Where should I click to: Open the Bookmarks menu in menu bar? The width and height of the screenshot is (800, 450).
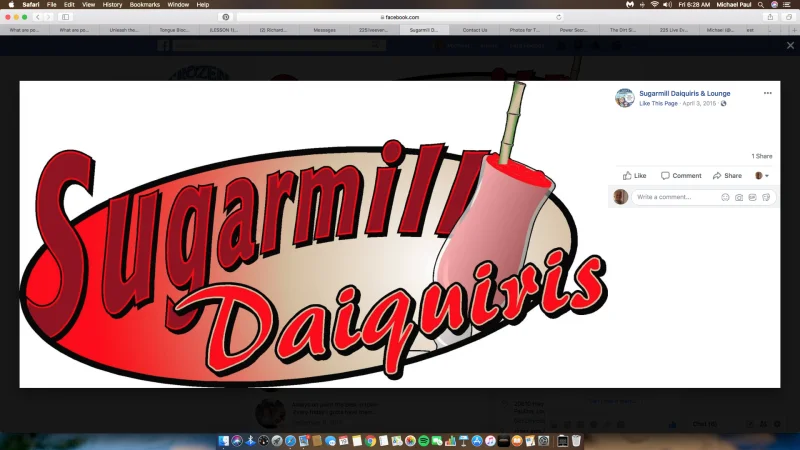coord(144,5)
